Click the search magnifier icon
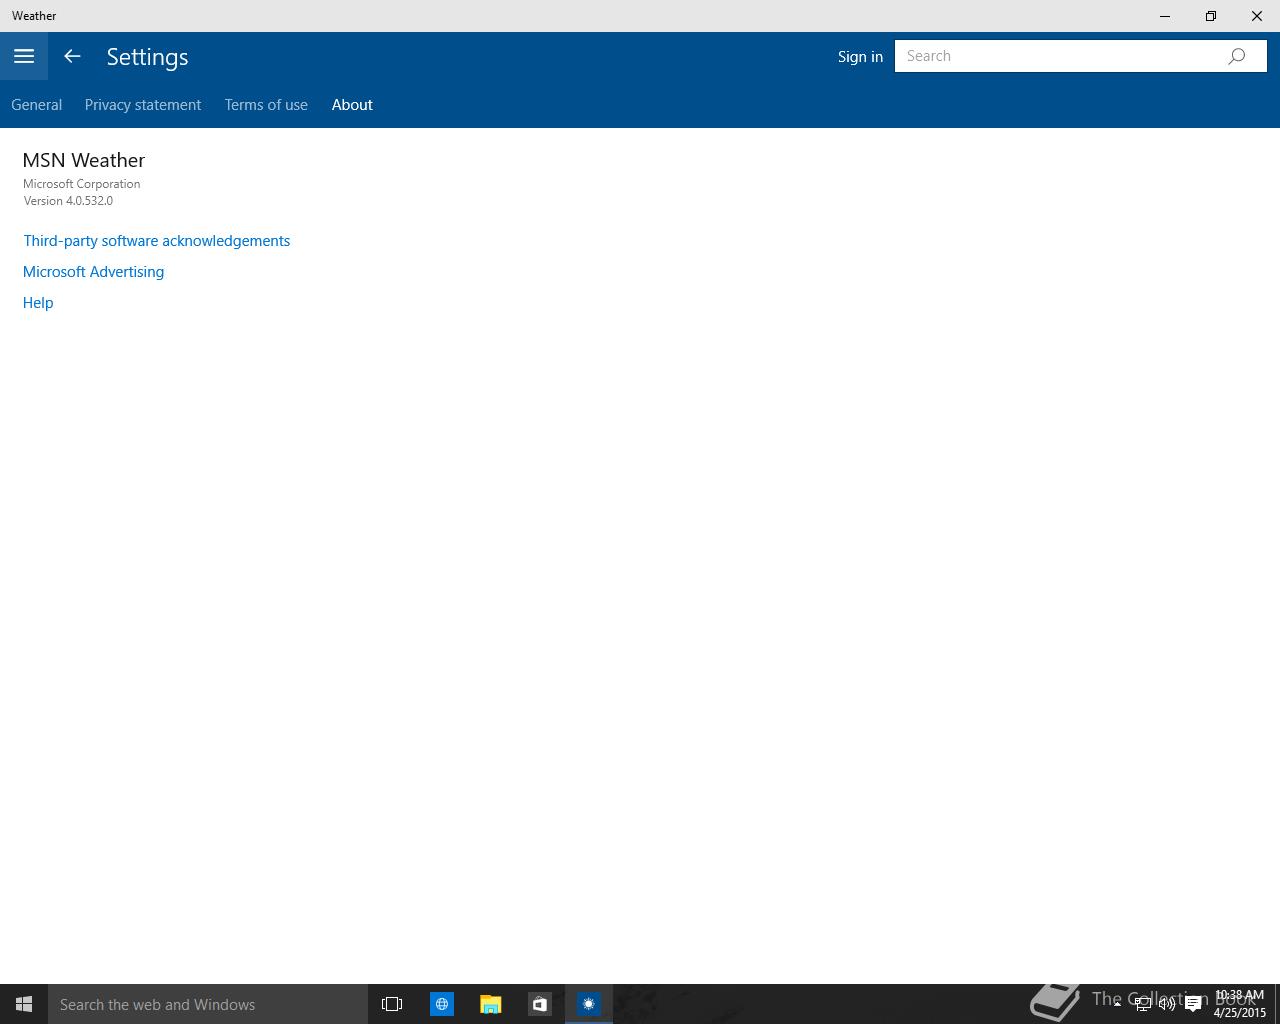The image size is (1280, 1024). tap(1237, 56)
